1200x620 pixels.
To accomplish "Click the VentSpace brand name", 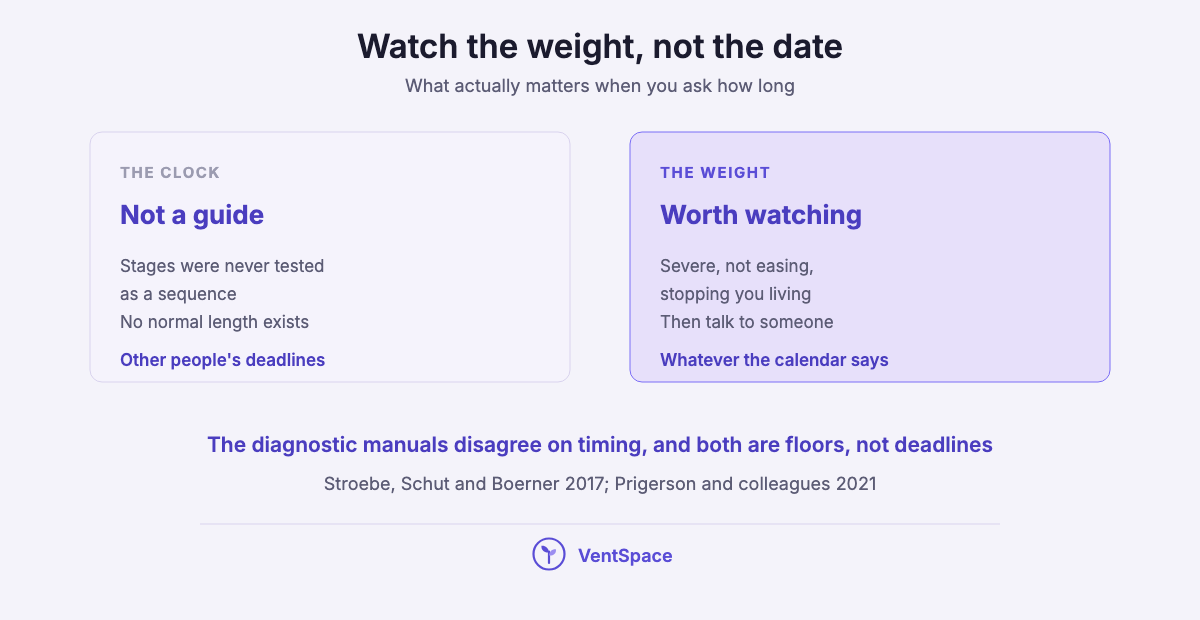I will pyautogui.click(x=625, y=555).
